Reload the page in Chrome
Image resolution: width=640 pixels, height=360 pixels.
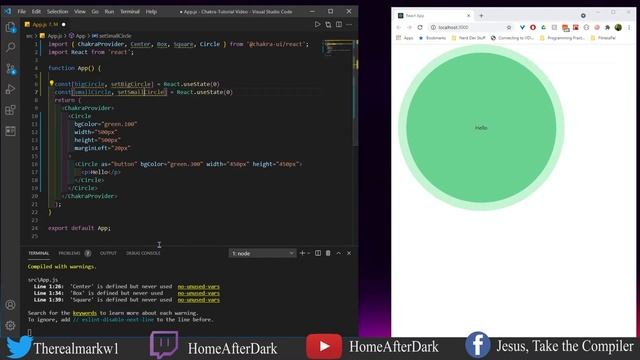(420, 27)
